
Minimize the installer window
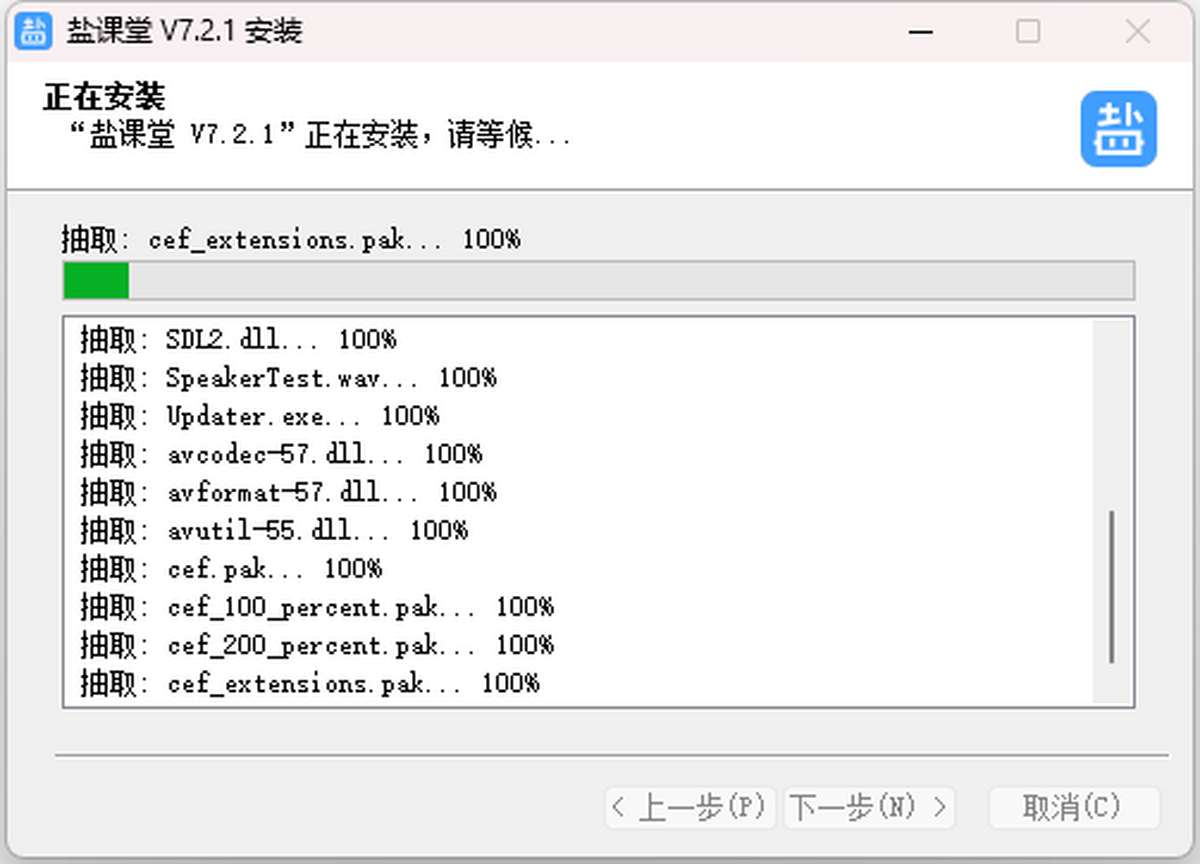[921, 31]
